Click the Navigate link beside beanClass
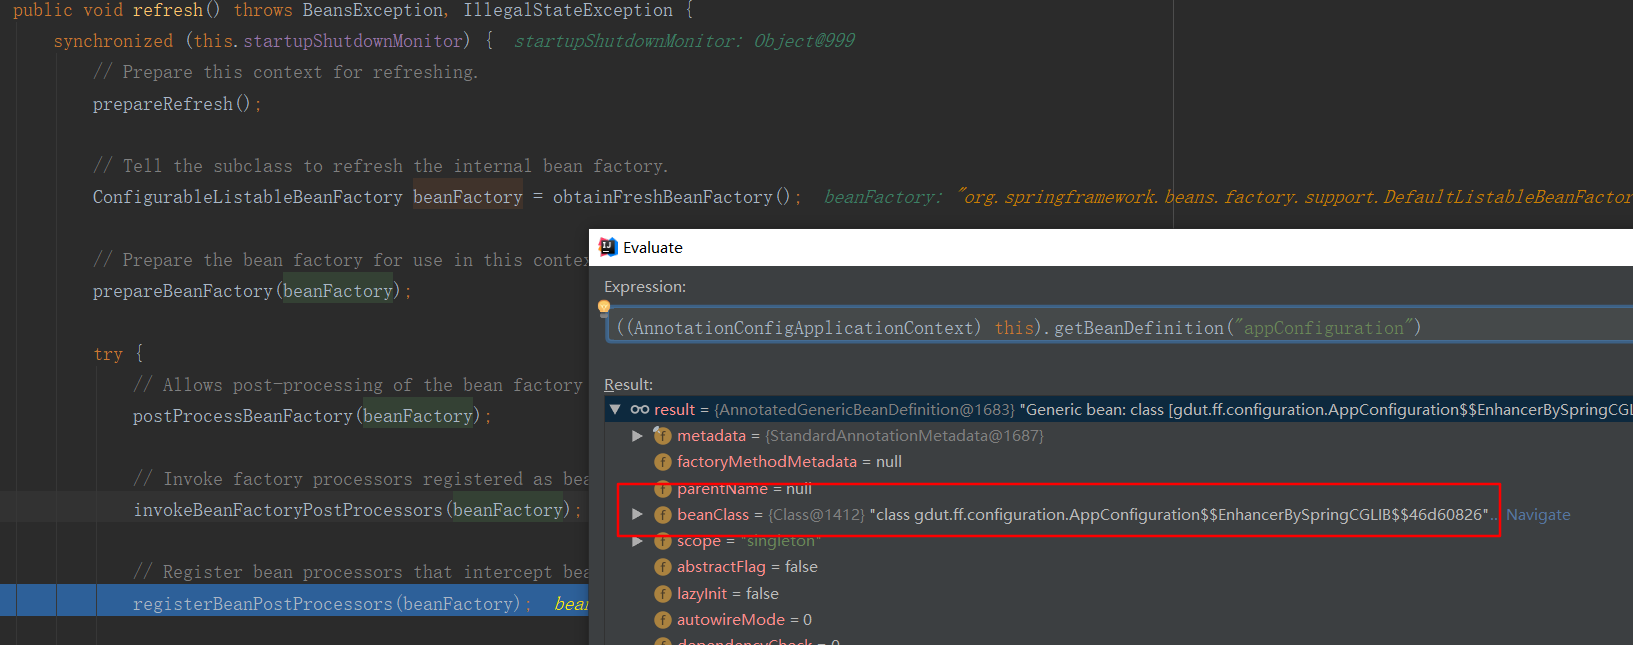Viewport: 1633px width, 645px height. (1538, 514)
